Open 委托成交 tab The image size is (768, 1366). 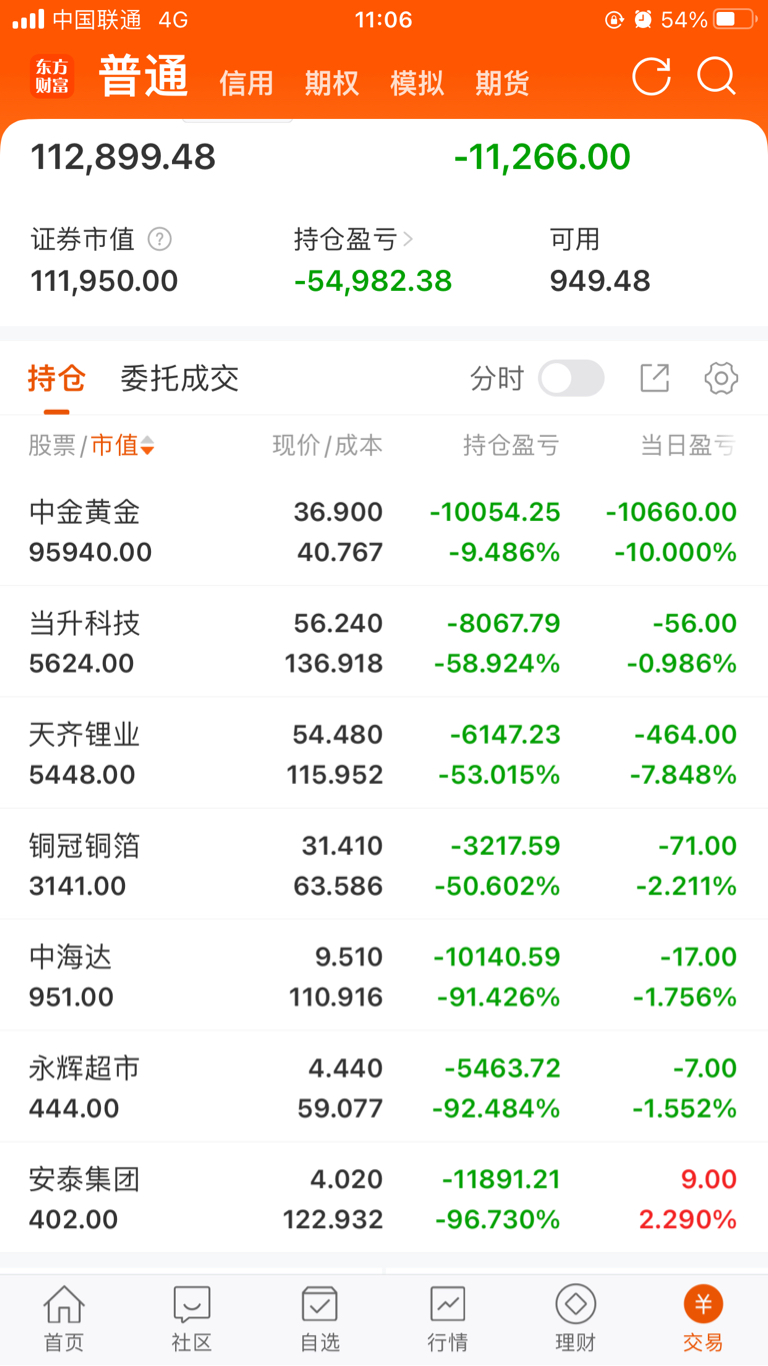click(x=180, y=378)
